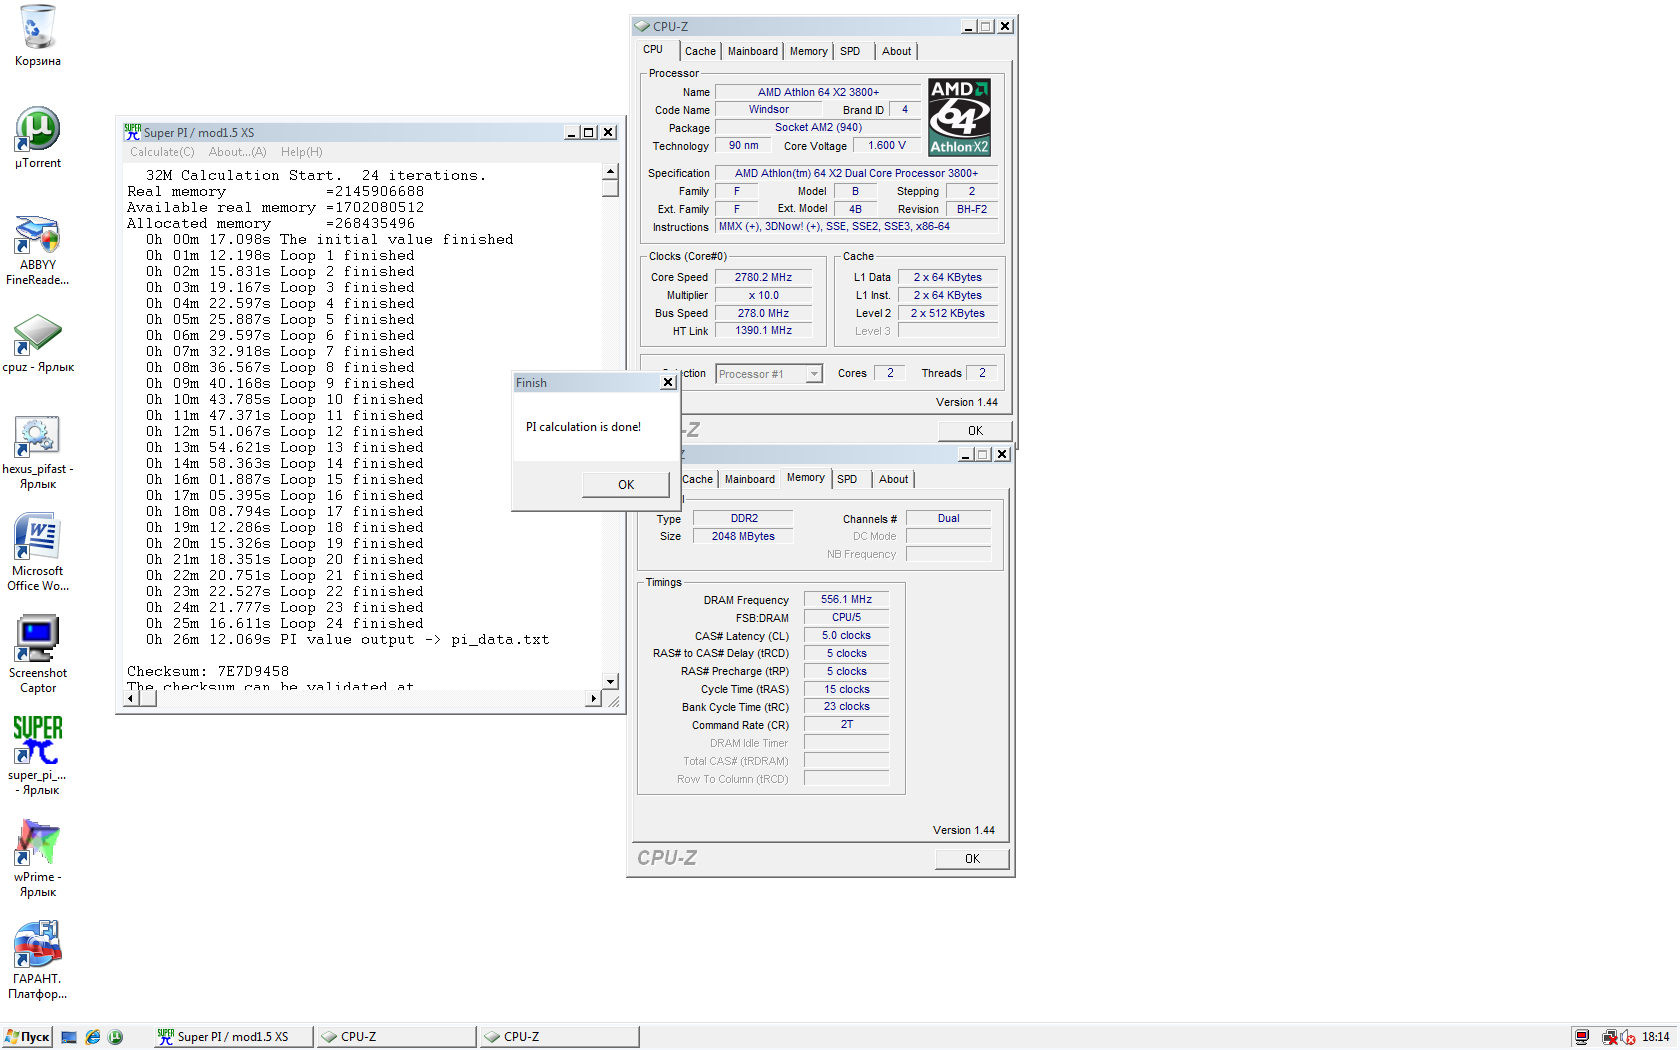
Task: Click the Checksum: 7E7D9458 line
Action: coord(208,671)
